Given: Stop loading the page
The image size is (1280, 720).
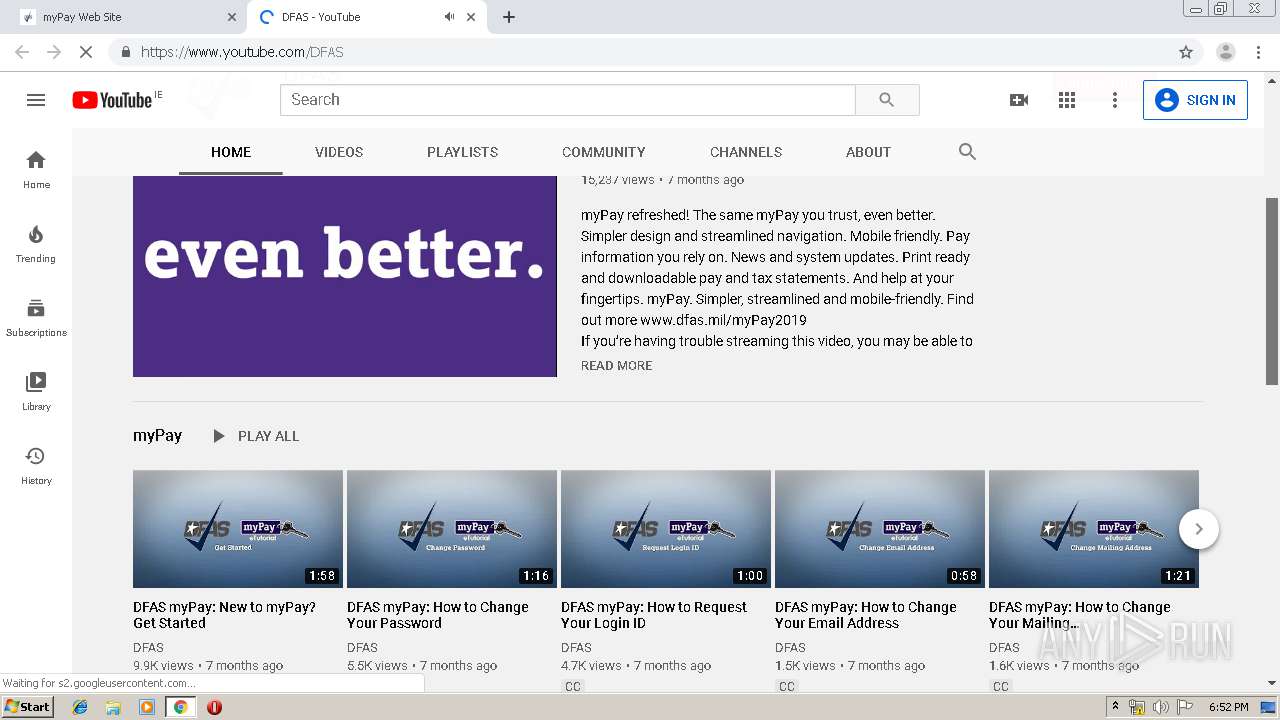Looking at the screenshot, I should click(86, 52).
